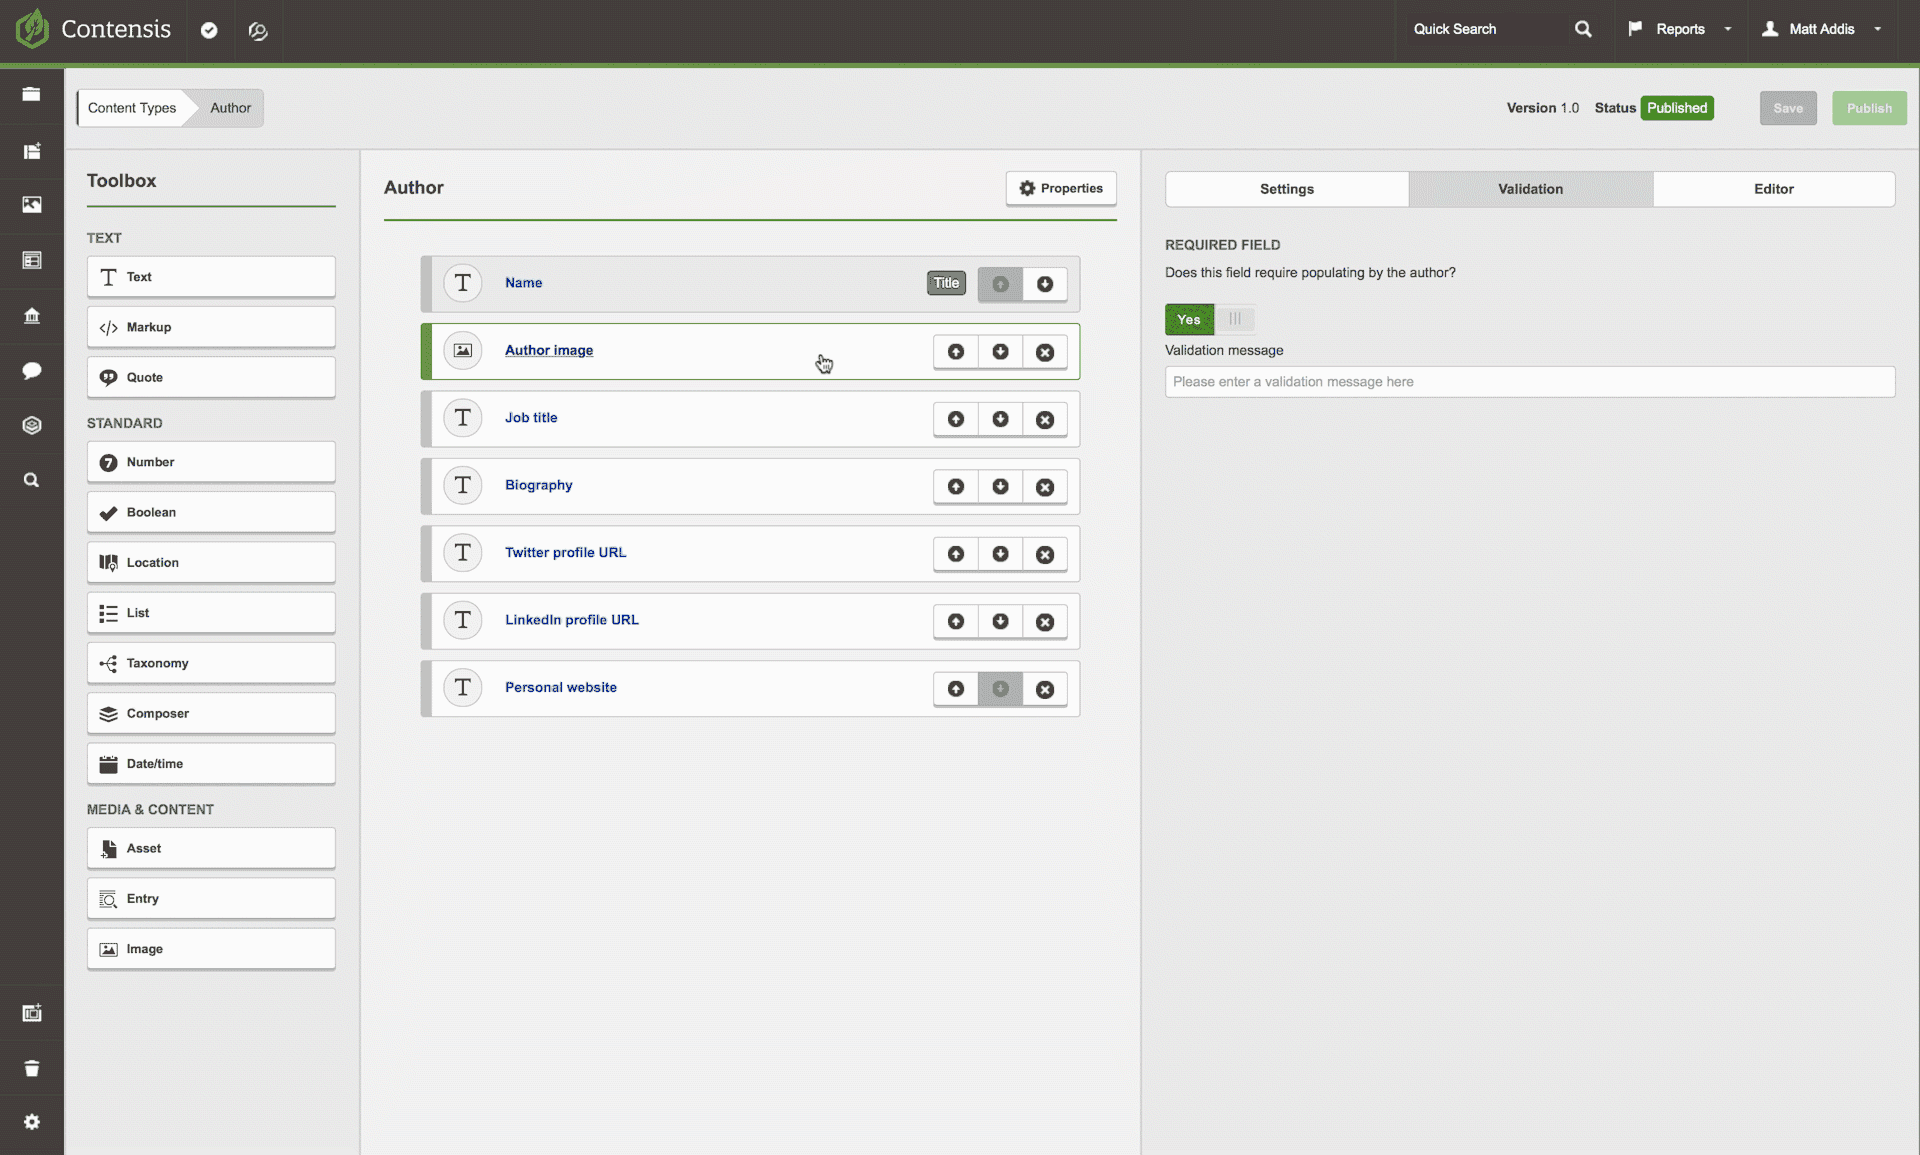Add a Number field from the Toolbox
The width and height of the screenshot is (1920, 1155).
[x=211, y=462]
